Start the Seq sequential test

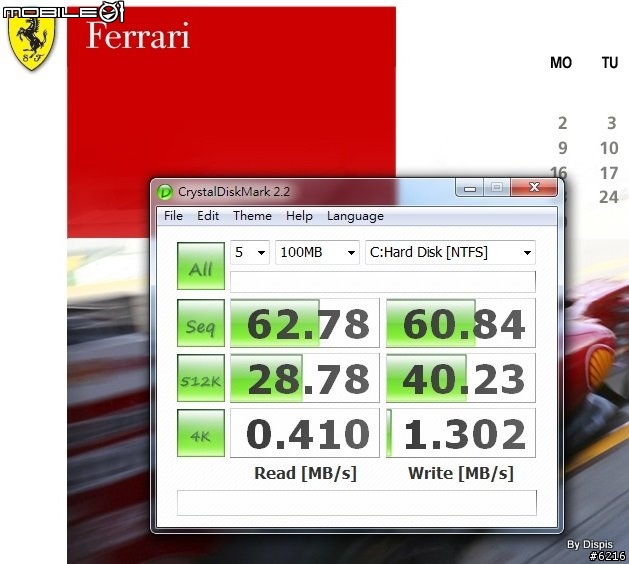coord(201,323)
